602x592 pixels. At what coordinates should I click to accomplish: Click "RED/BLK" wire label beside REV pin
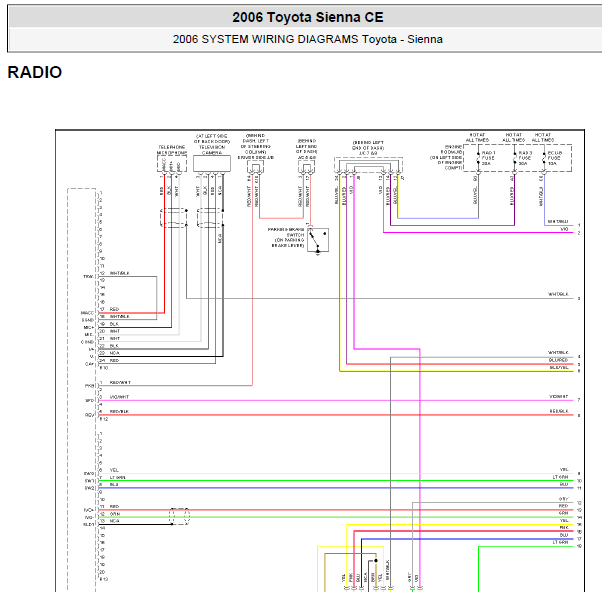[x=119, y=412]
